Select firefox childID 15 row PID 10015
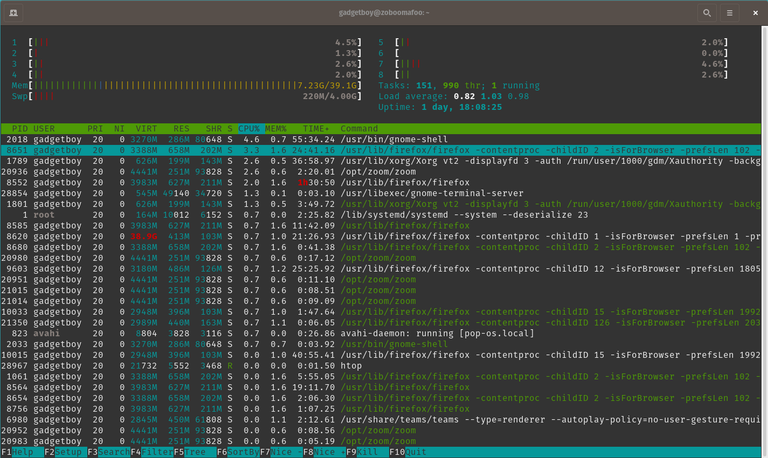This screenshot has height=458, width=768. [x=381, y=355]
